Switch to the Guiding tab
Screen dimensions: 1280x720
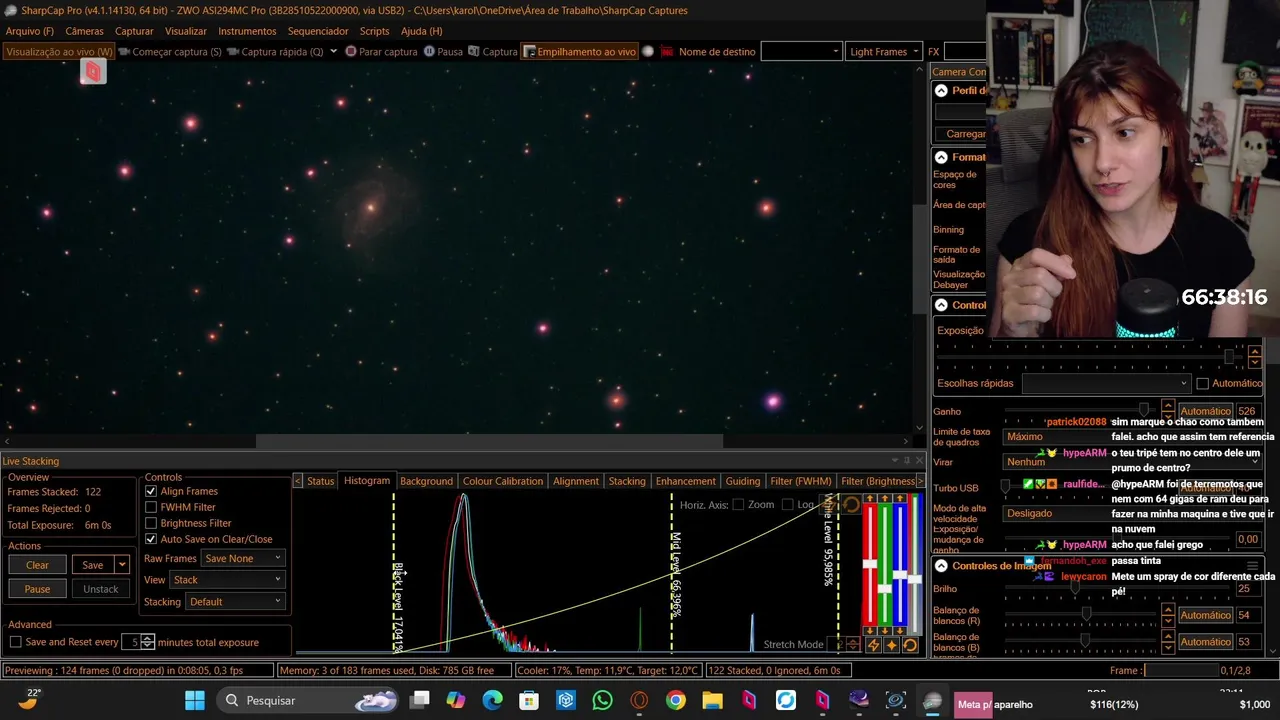pos(743,481)
